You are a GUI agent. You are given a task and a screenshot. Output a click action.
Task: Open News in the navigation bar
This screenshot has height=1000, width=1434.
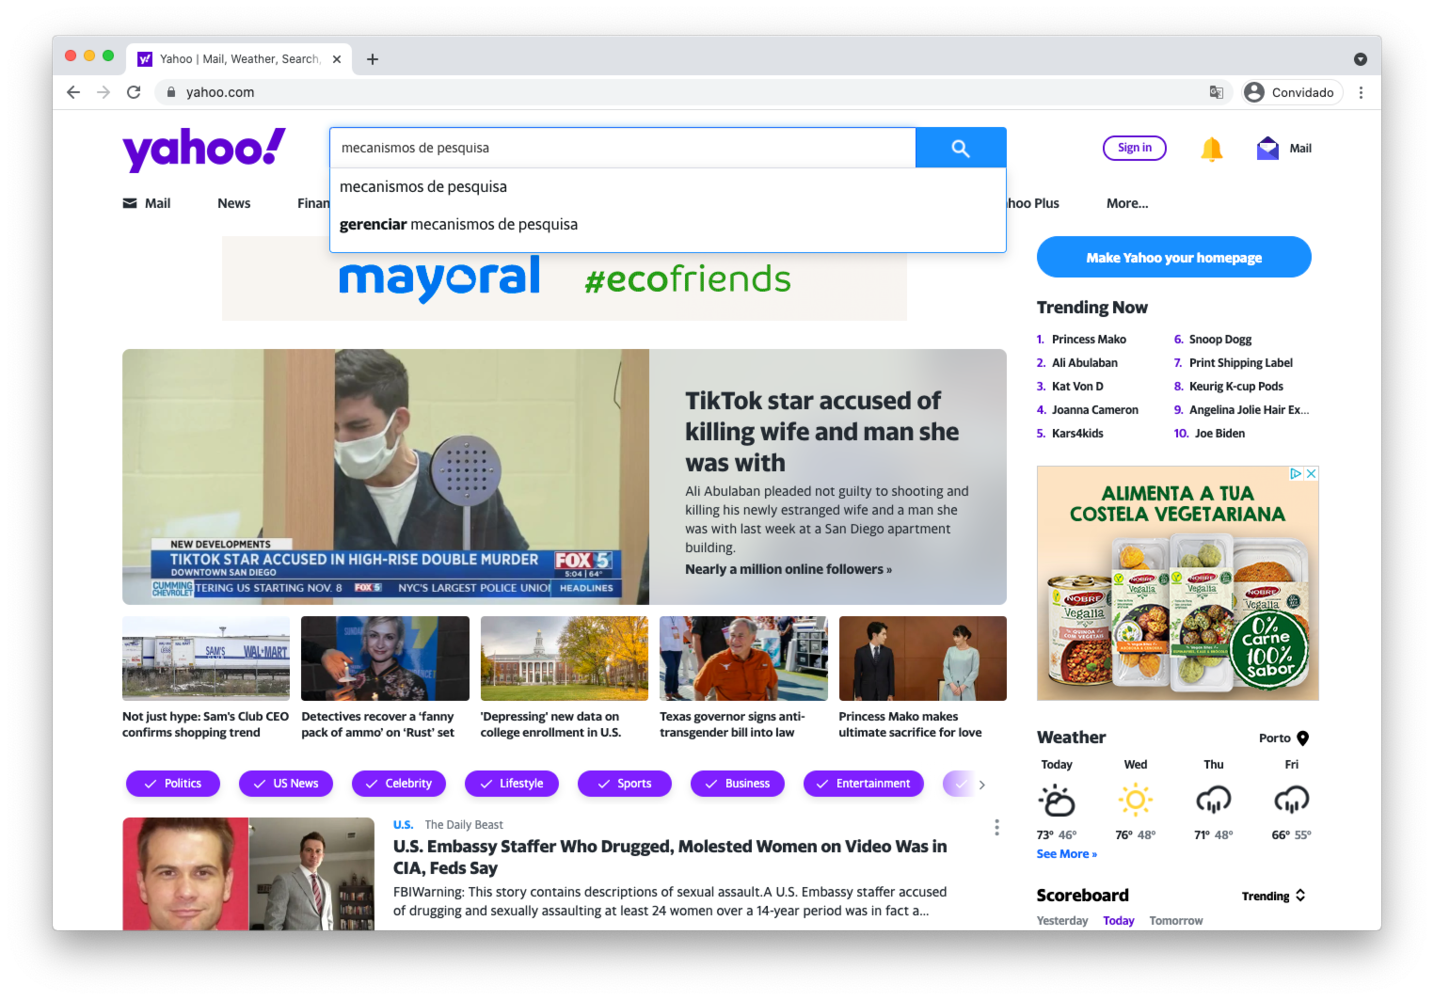(x=234, y=203)
